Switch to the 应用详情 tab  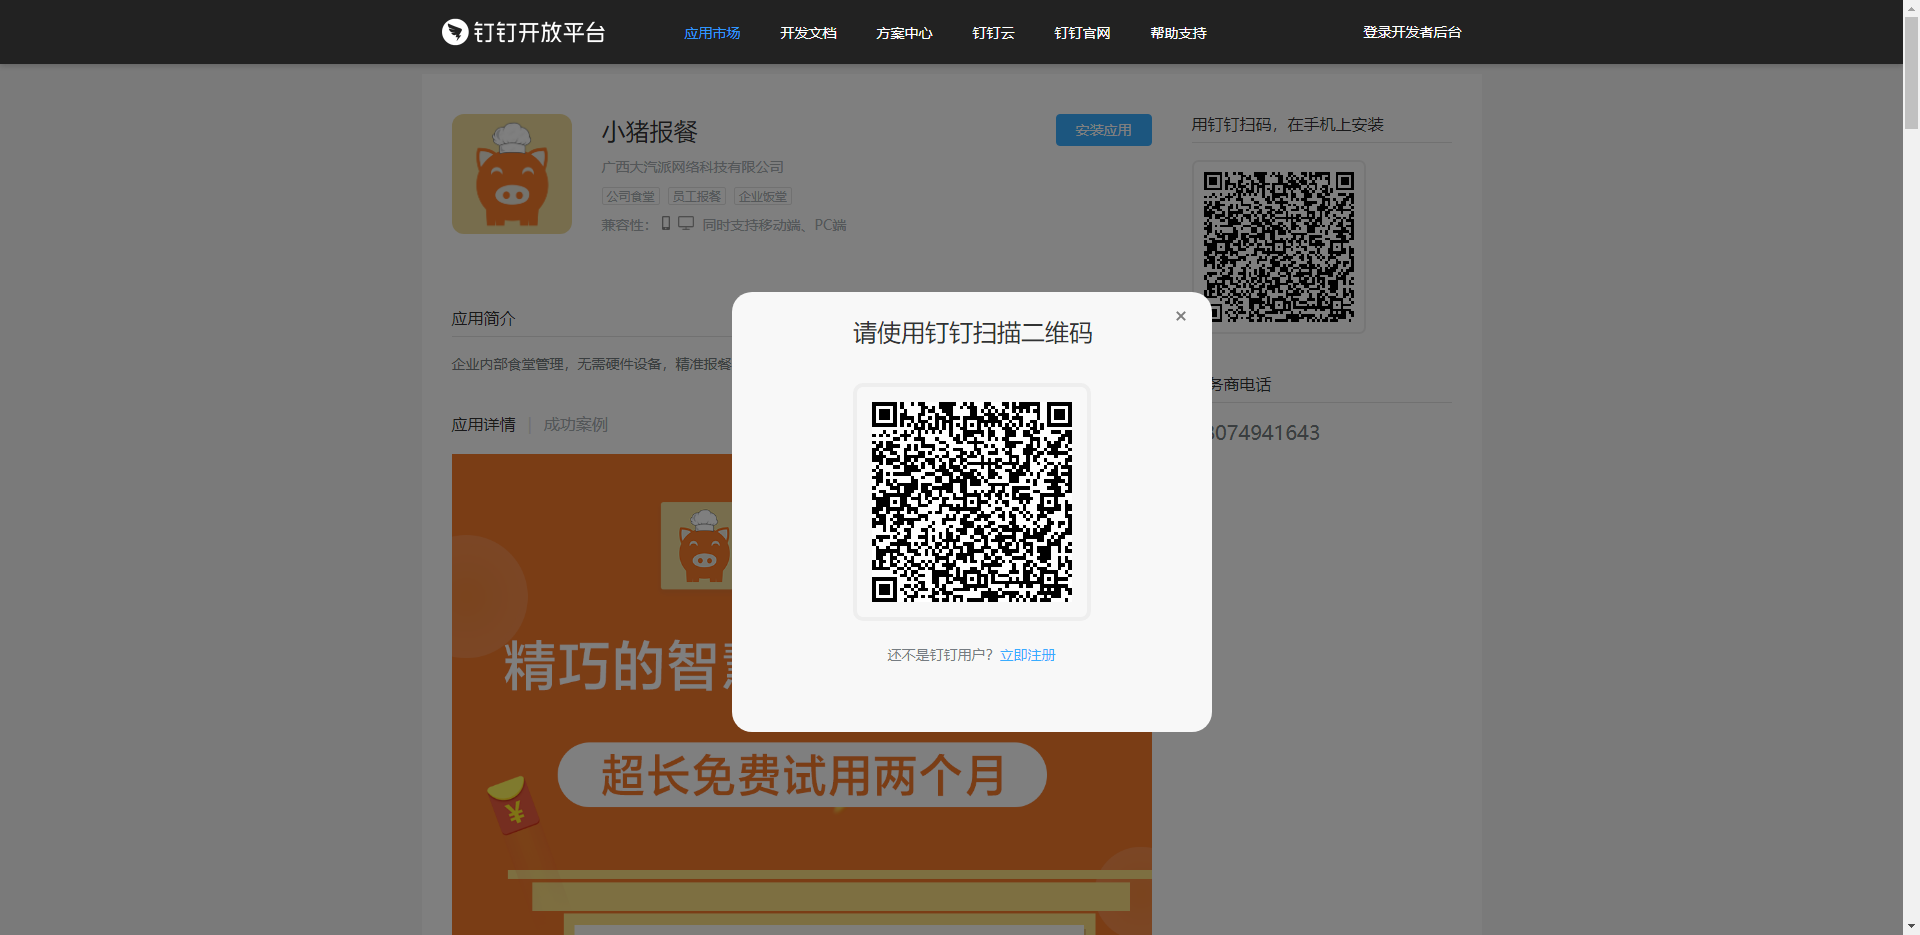tap(484, 424)
